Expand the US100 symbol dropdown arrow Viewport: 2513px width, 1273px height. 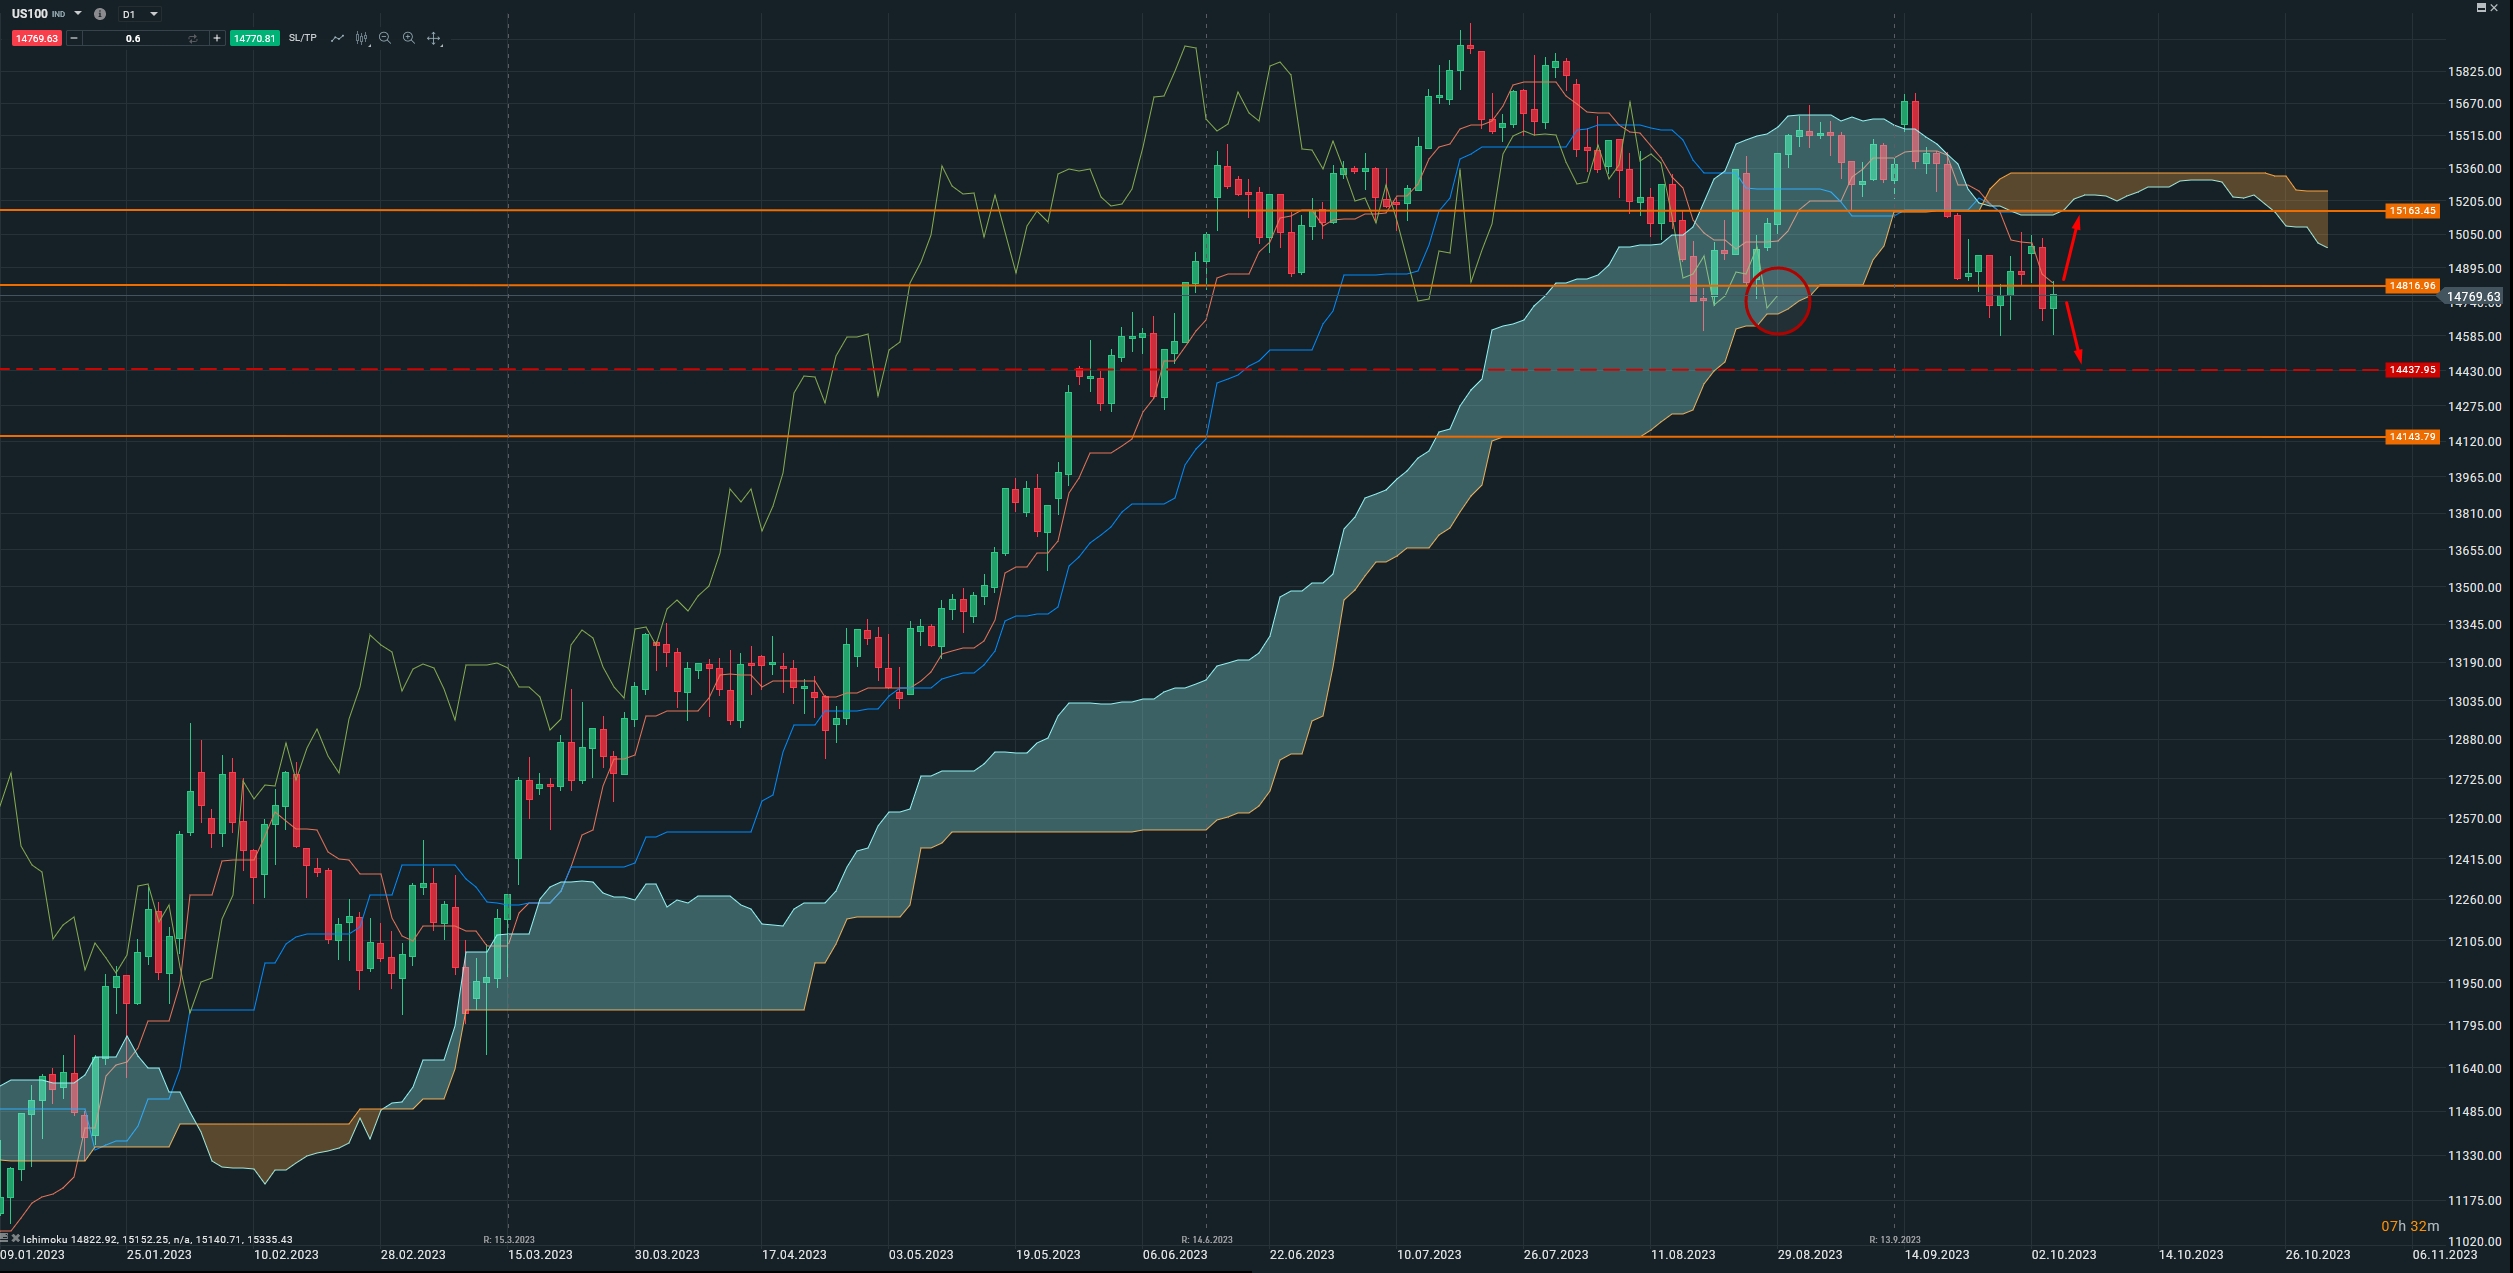tap(78, 14)
